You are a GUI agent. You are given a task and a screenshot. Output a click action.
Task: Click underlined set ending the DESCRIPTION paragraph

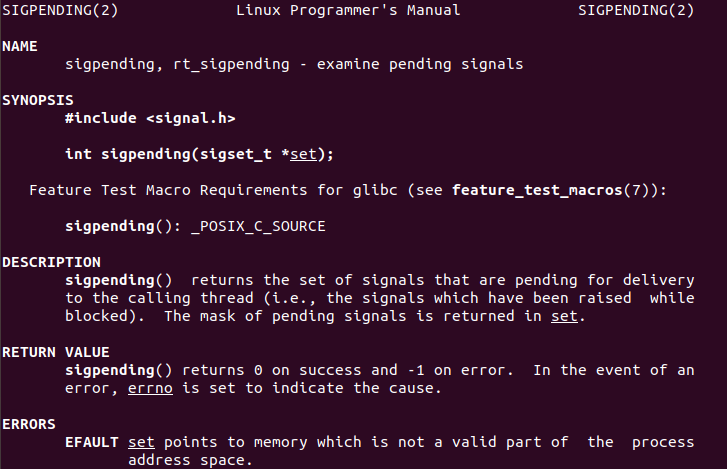pos(564,316)
